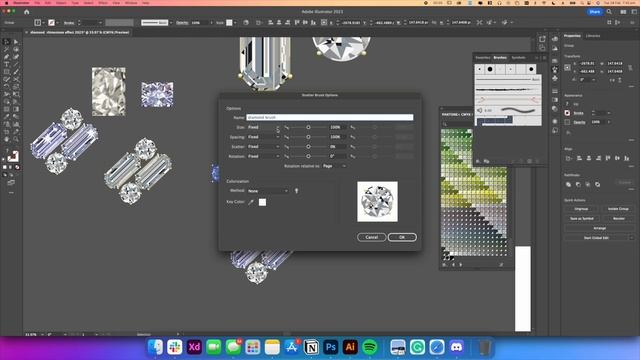The height and width of the screenshot is (360, 640).
Task: Click Cancel in Scatter Brush Options
Action: [371, 237]
